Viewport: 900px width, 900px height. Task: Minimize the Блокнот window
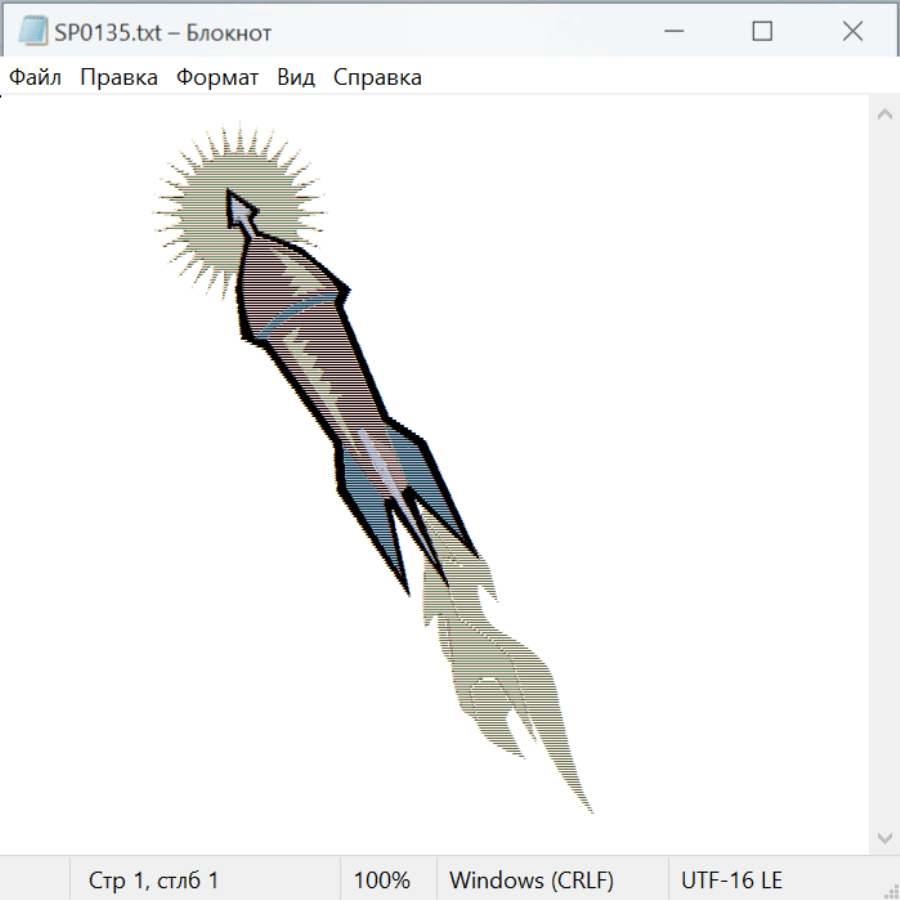[672, 32]
